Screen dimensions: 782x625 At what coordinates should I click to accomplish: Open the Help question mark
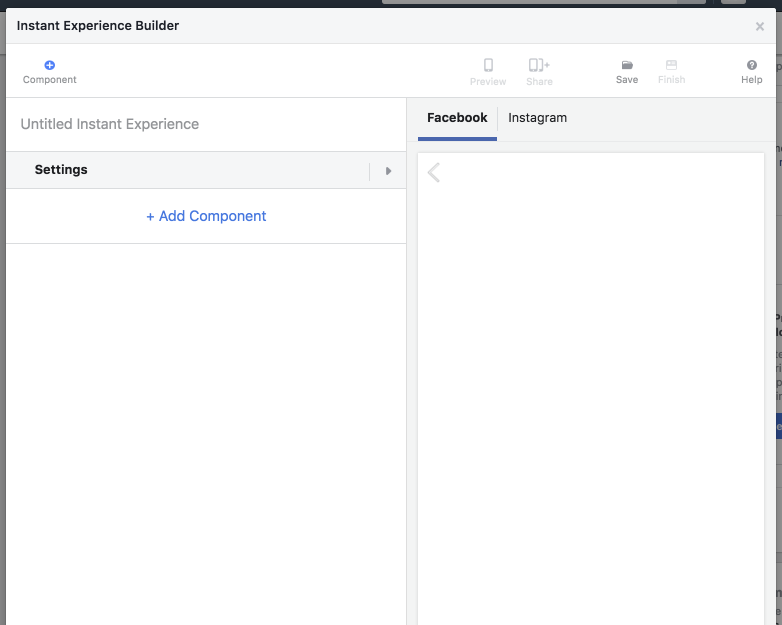click(752, 65)
